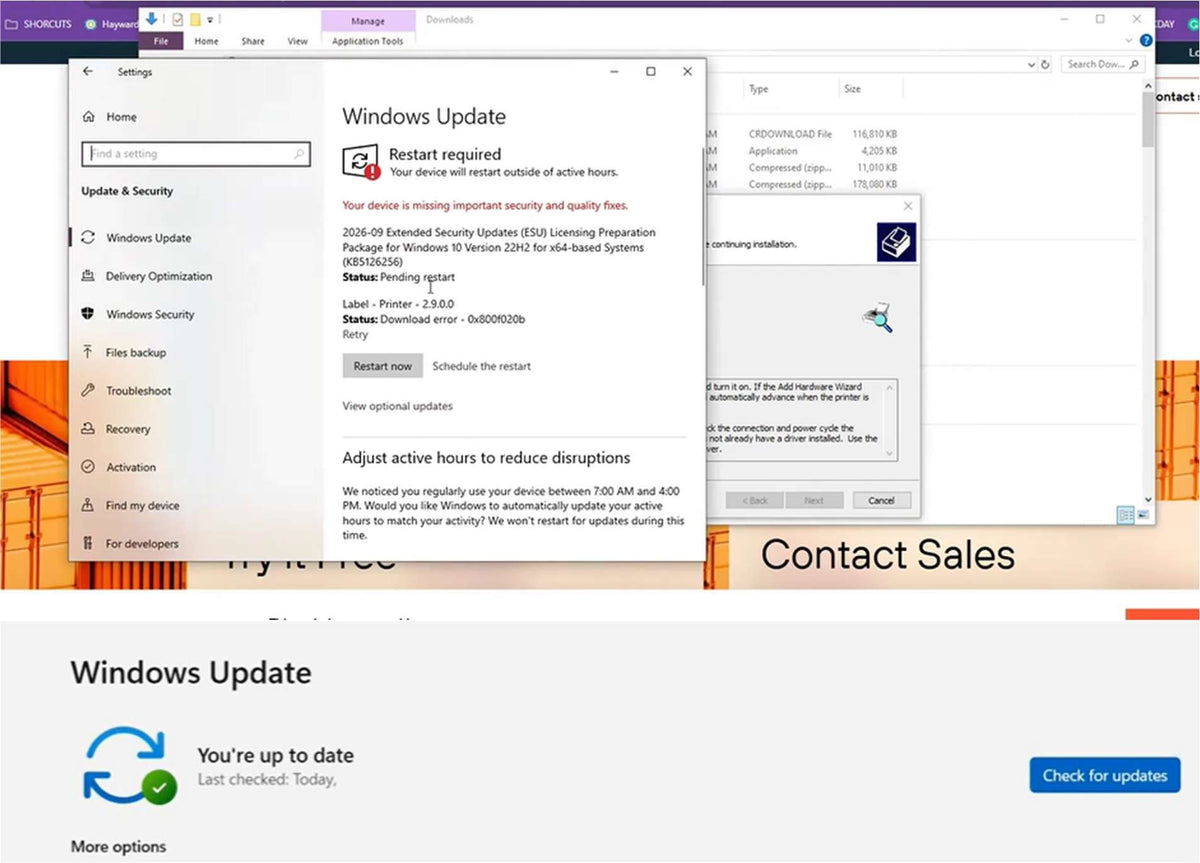Open View optional updates
The width and height of the screenshot is (1200, 863).
[397, 406]
